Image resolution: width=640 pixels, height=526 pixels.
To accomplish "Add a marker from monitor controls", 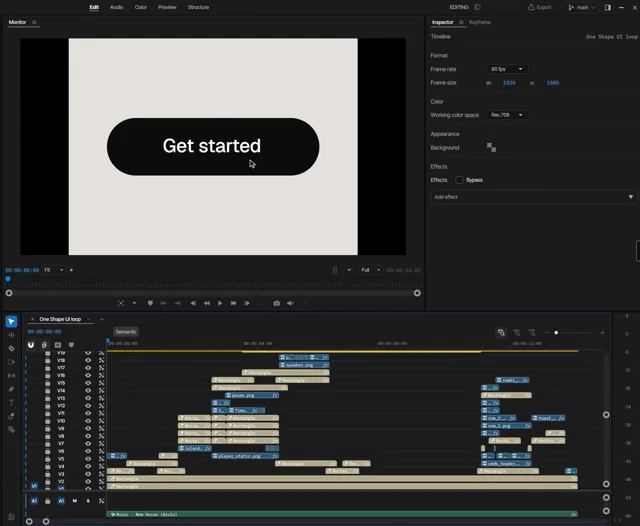I will point(150,303).
